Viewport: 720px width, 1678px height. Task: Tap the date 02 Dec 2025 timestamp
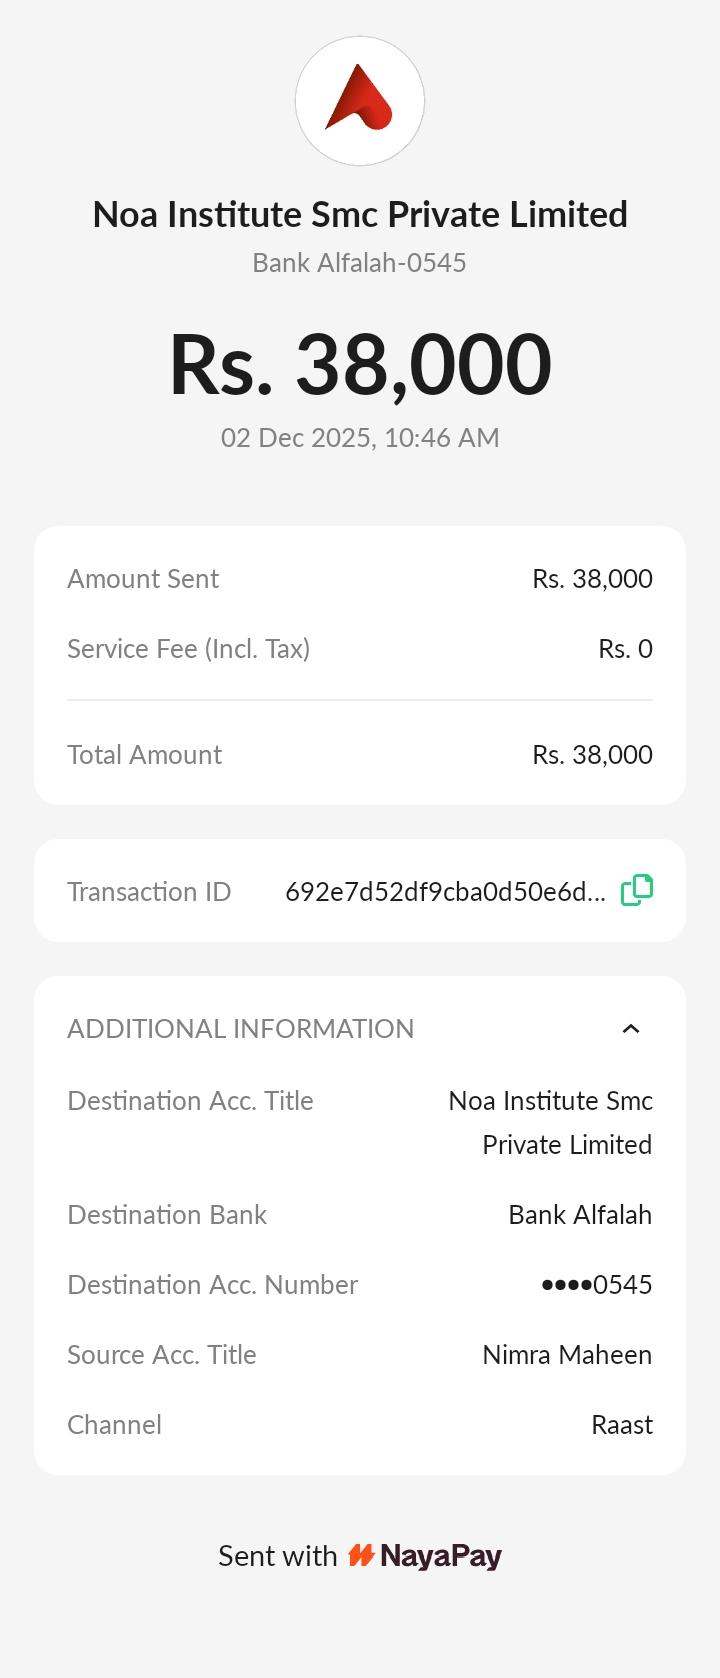click(x=360, y=438)
